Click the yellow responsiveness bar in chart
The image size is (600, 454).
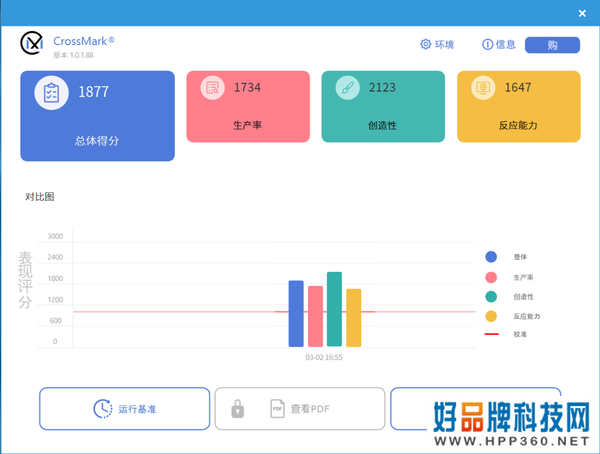(354, 318)
